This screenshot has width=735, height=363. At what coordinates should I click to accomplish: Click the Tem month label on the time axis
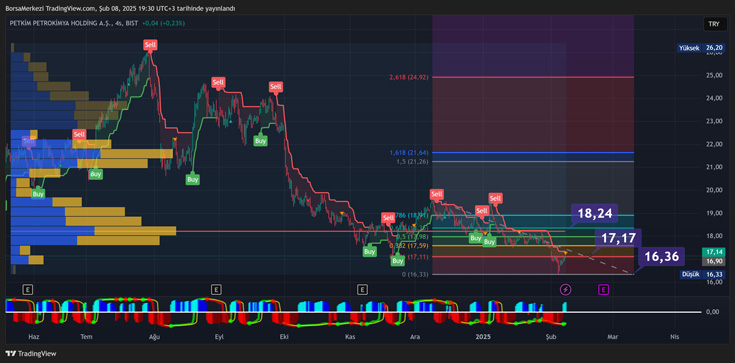(86, 337)
